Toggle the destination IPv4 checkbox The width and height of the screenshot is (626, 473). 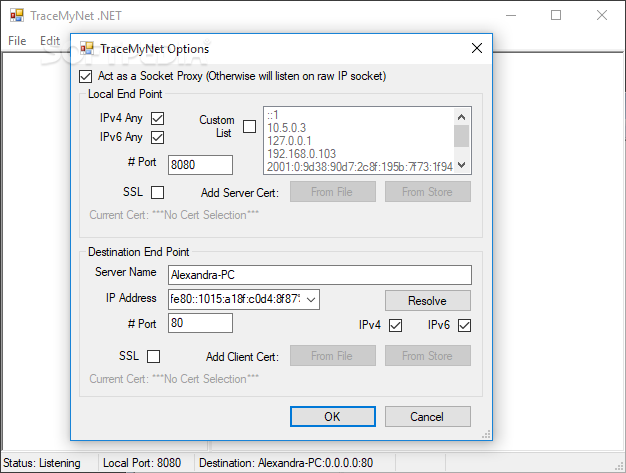coord(395,325)
